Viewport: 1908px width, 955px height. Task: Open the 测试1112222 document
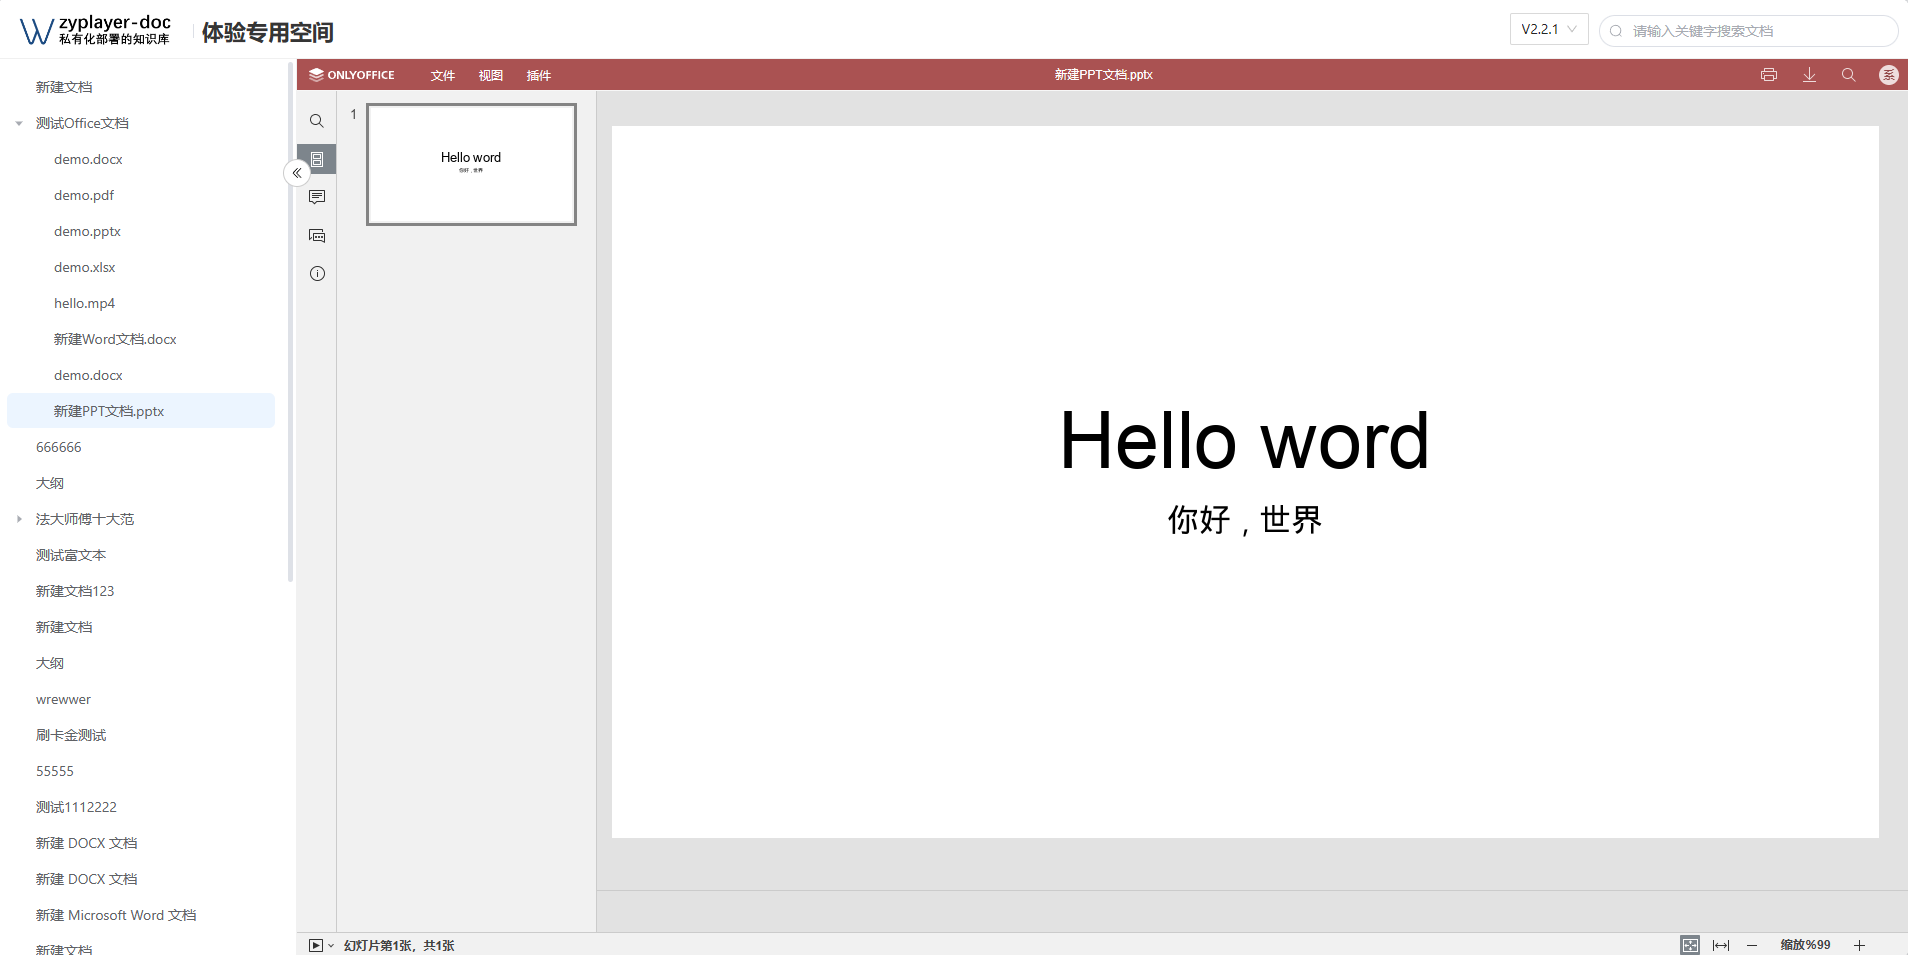pyautogui.click(x=76, y=807)
